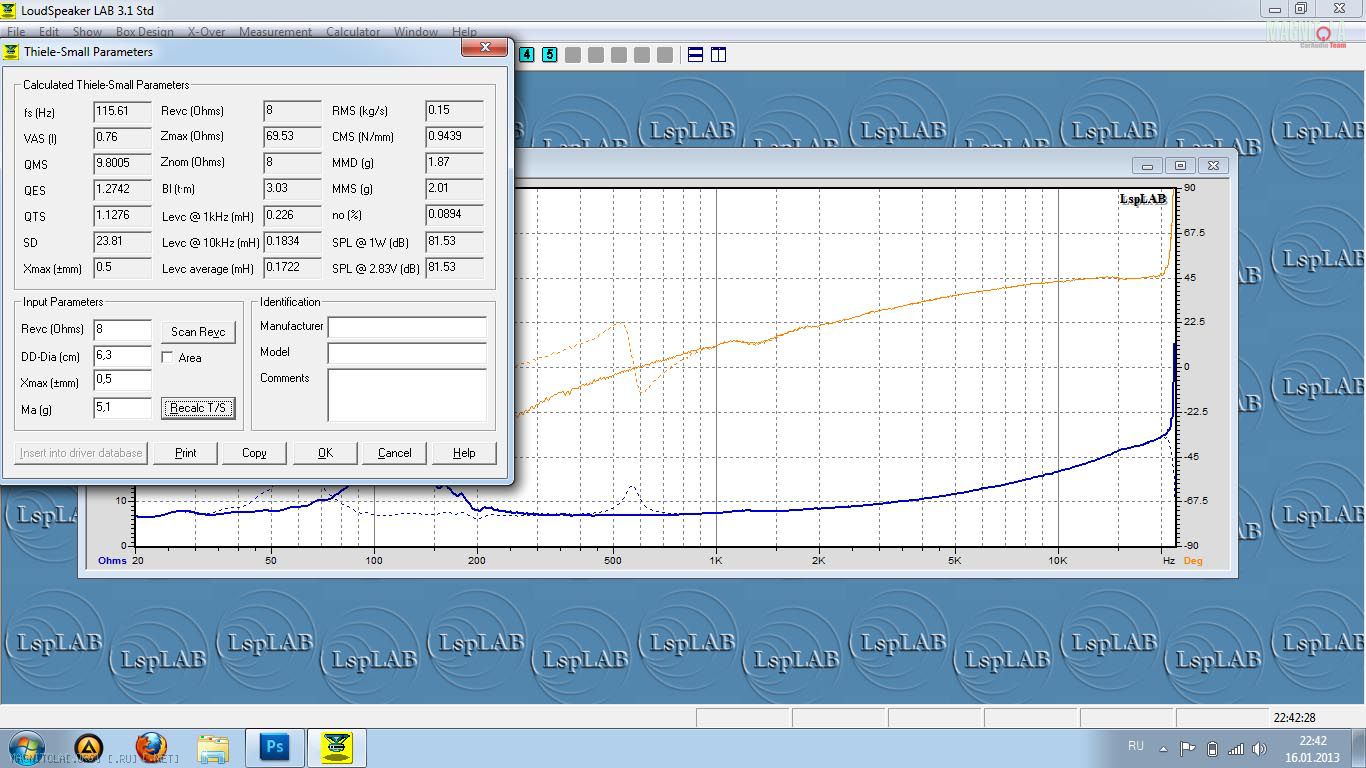Open the orange triangle app in taskbar
The image size is (1366, 768).
(x=89, y=748)
